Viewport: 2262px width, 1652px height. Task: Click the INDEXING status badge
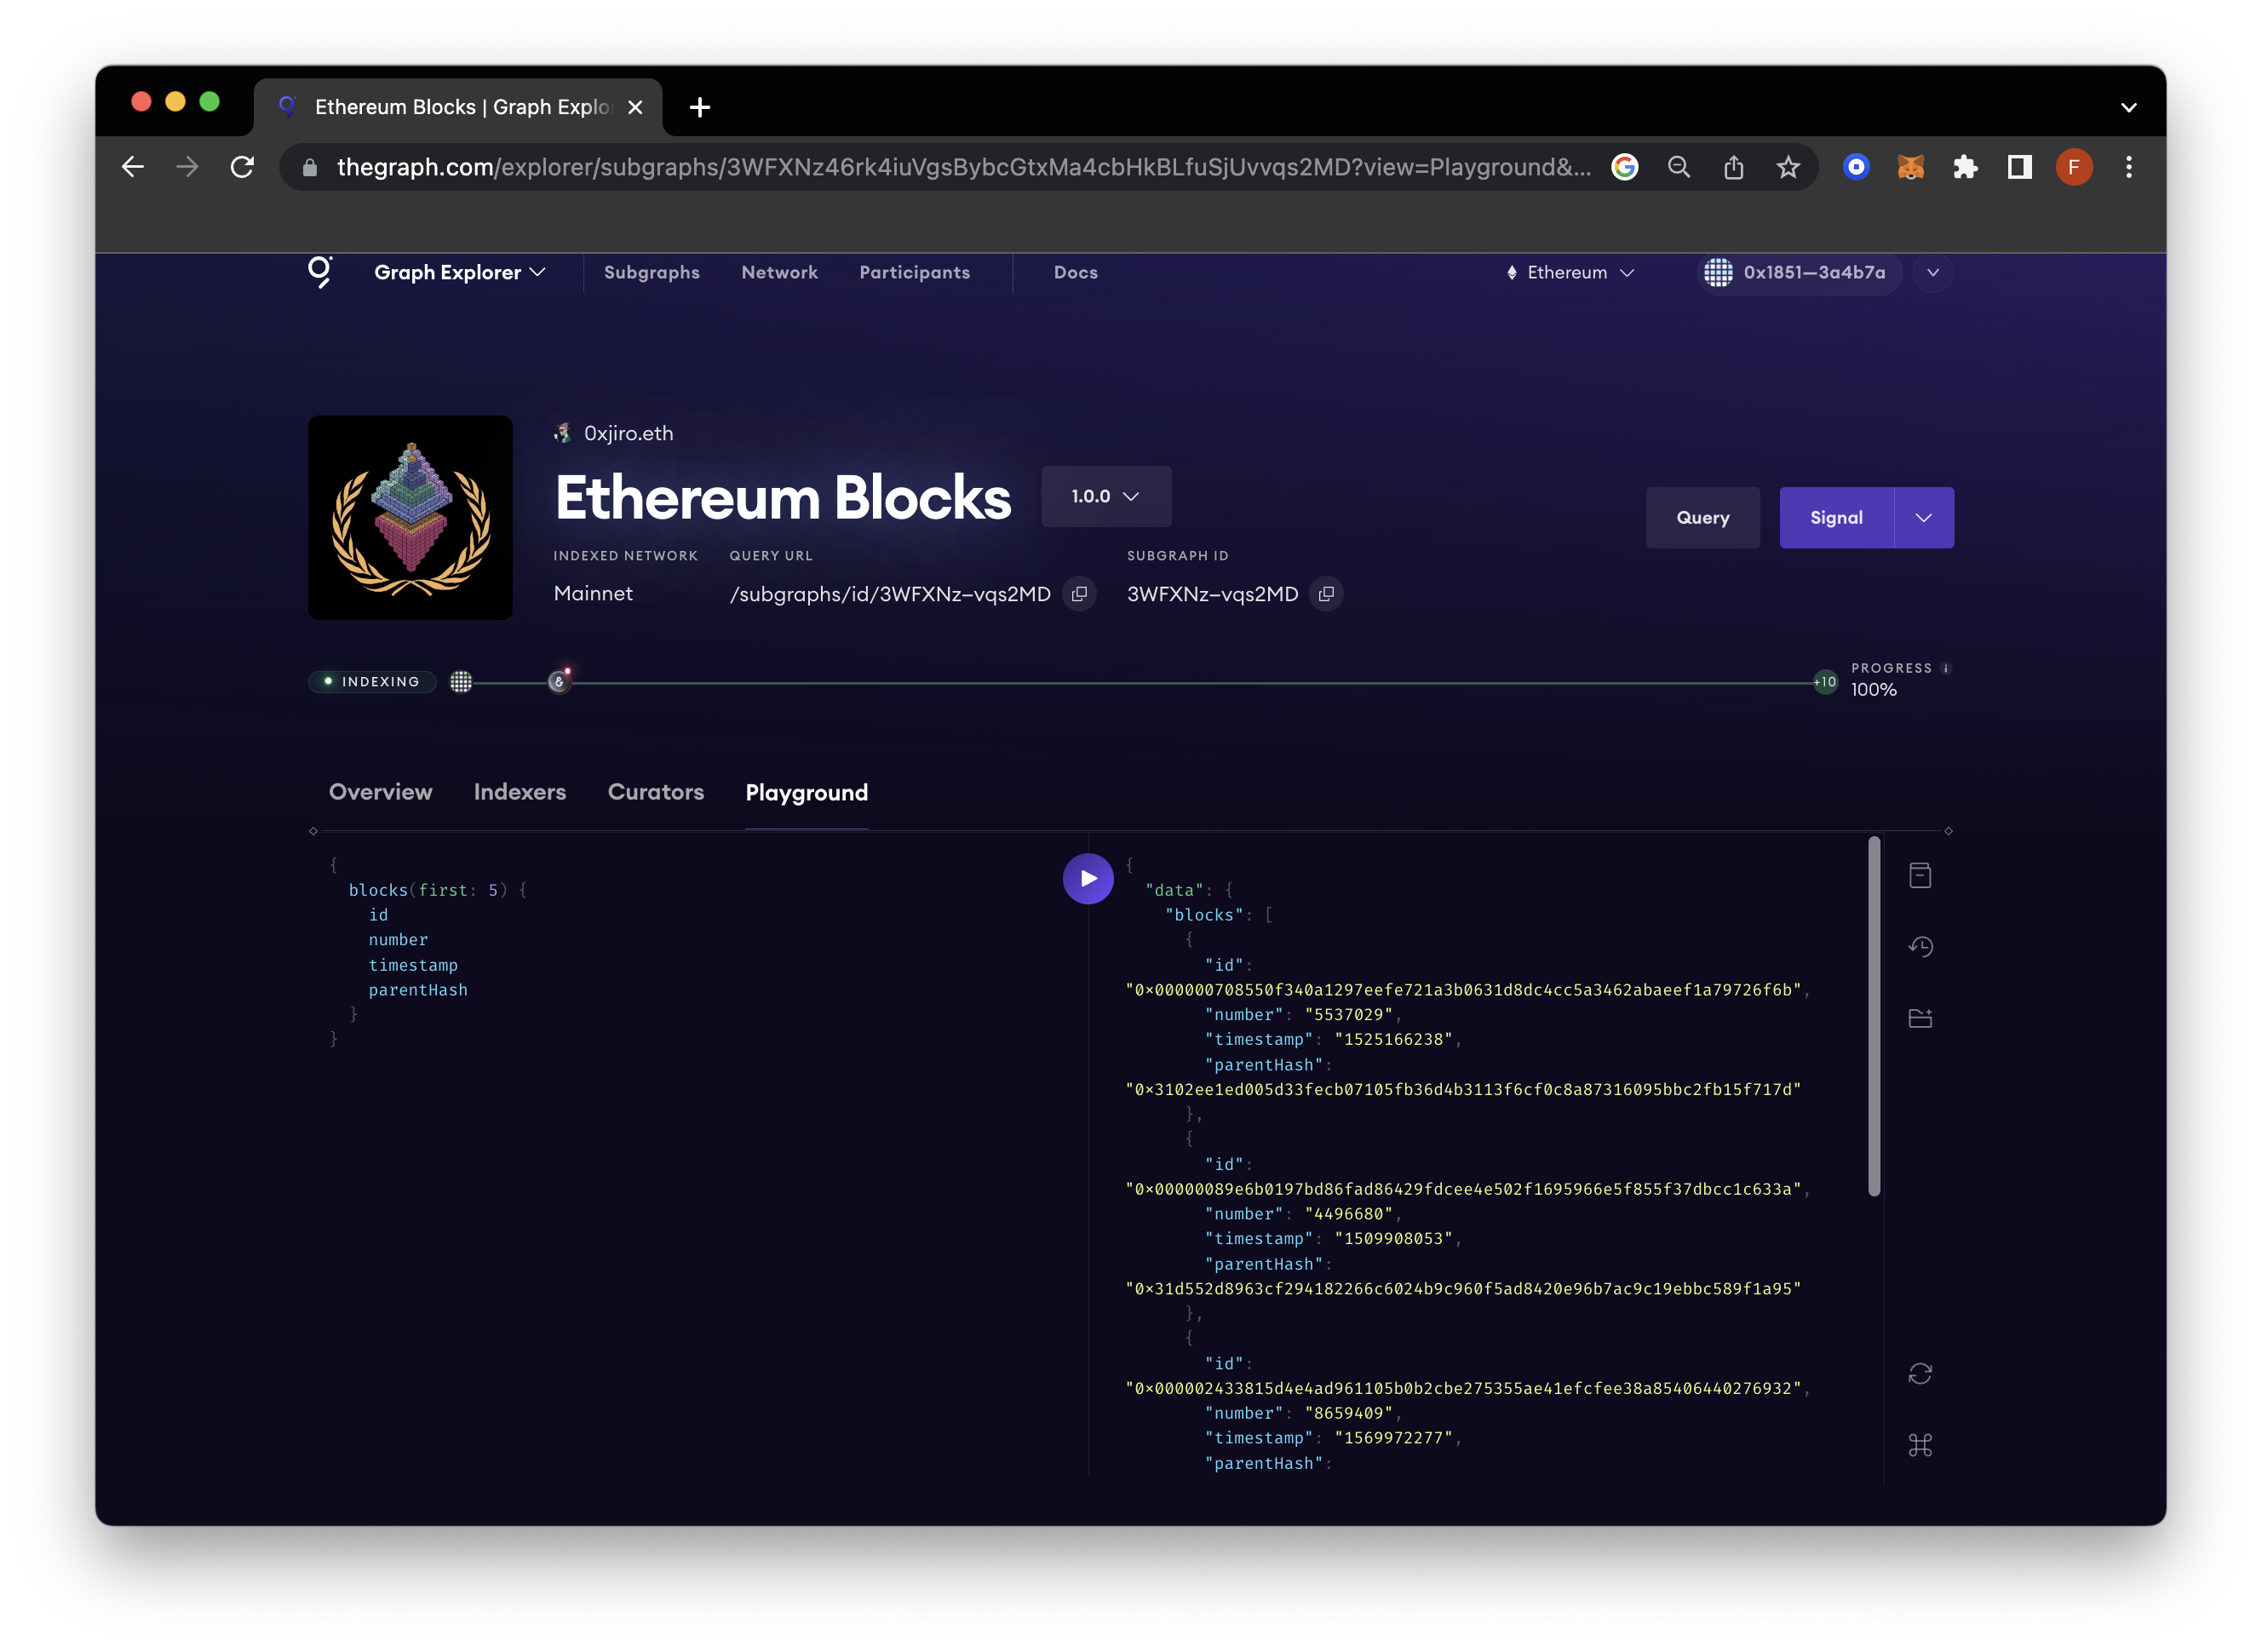pos(372,682)
